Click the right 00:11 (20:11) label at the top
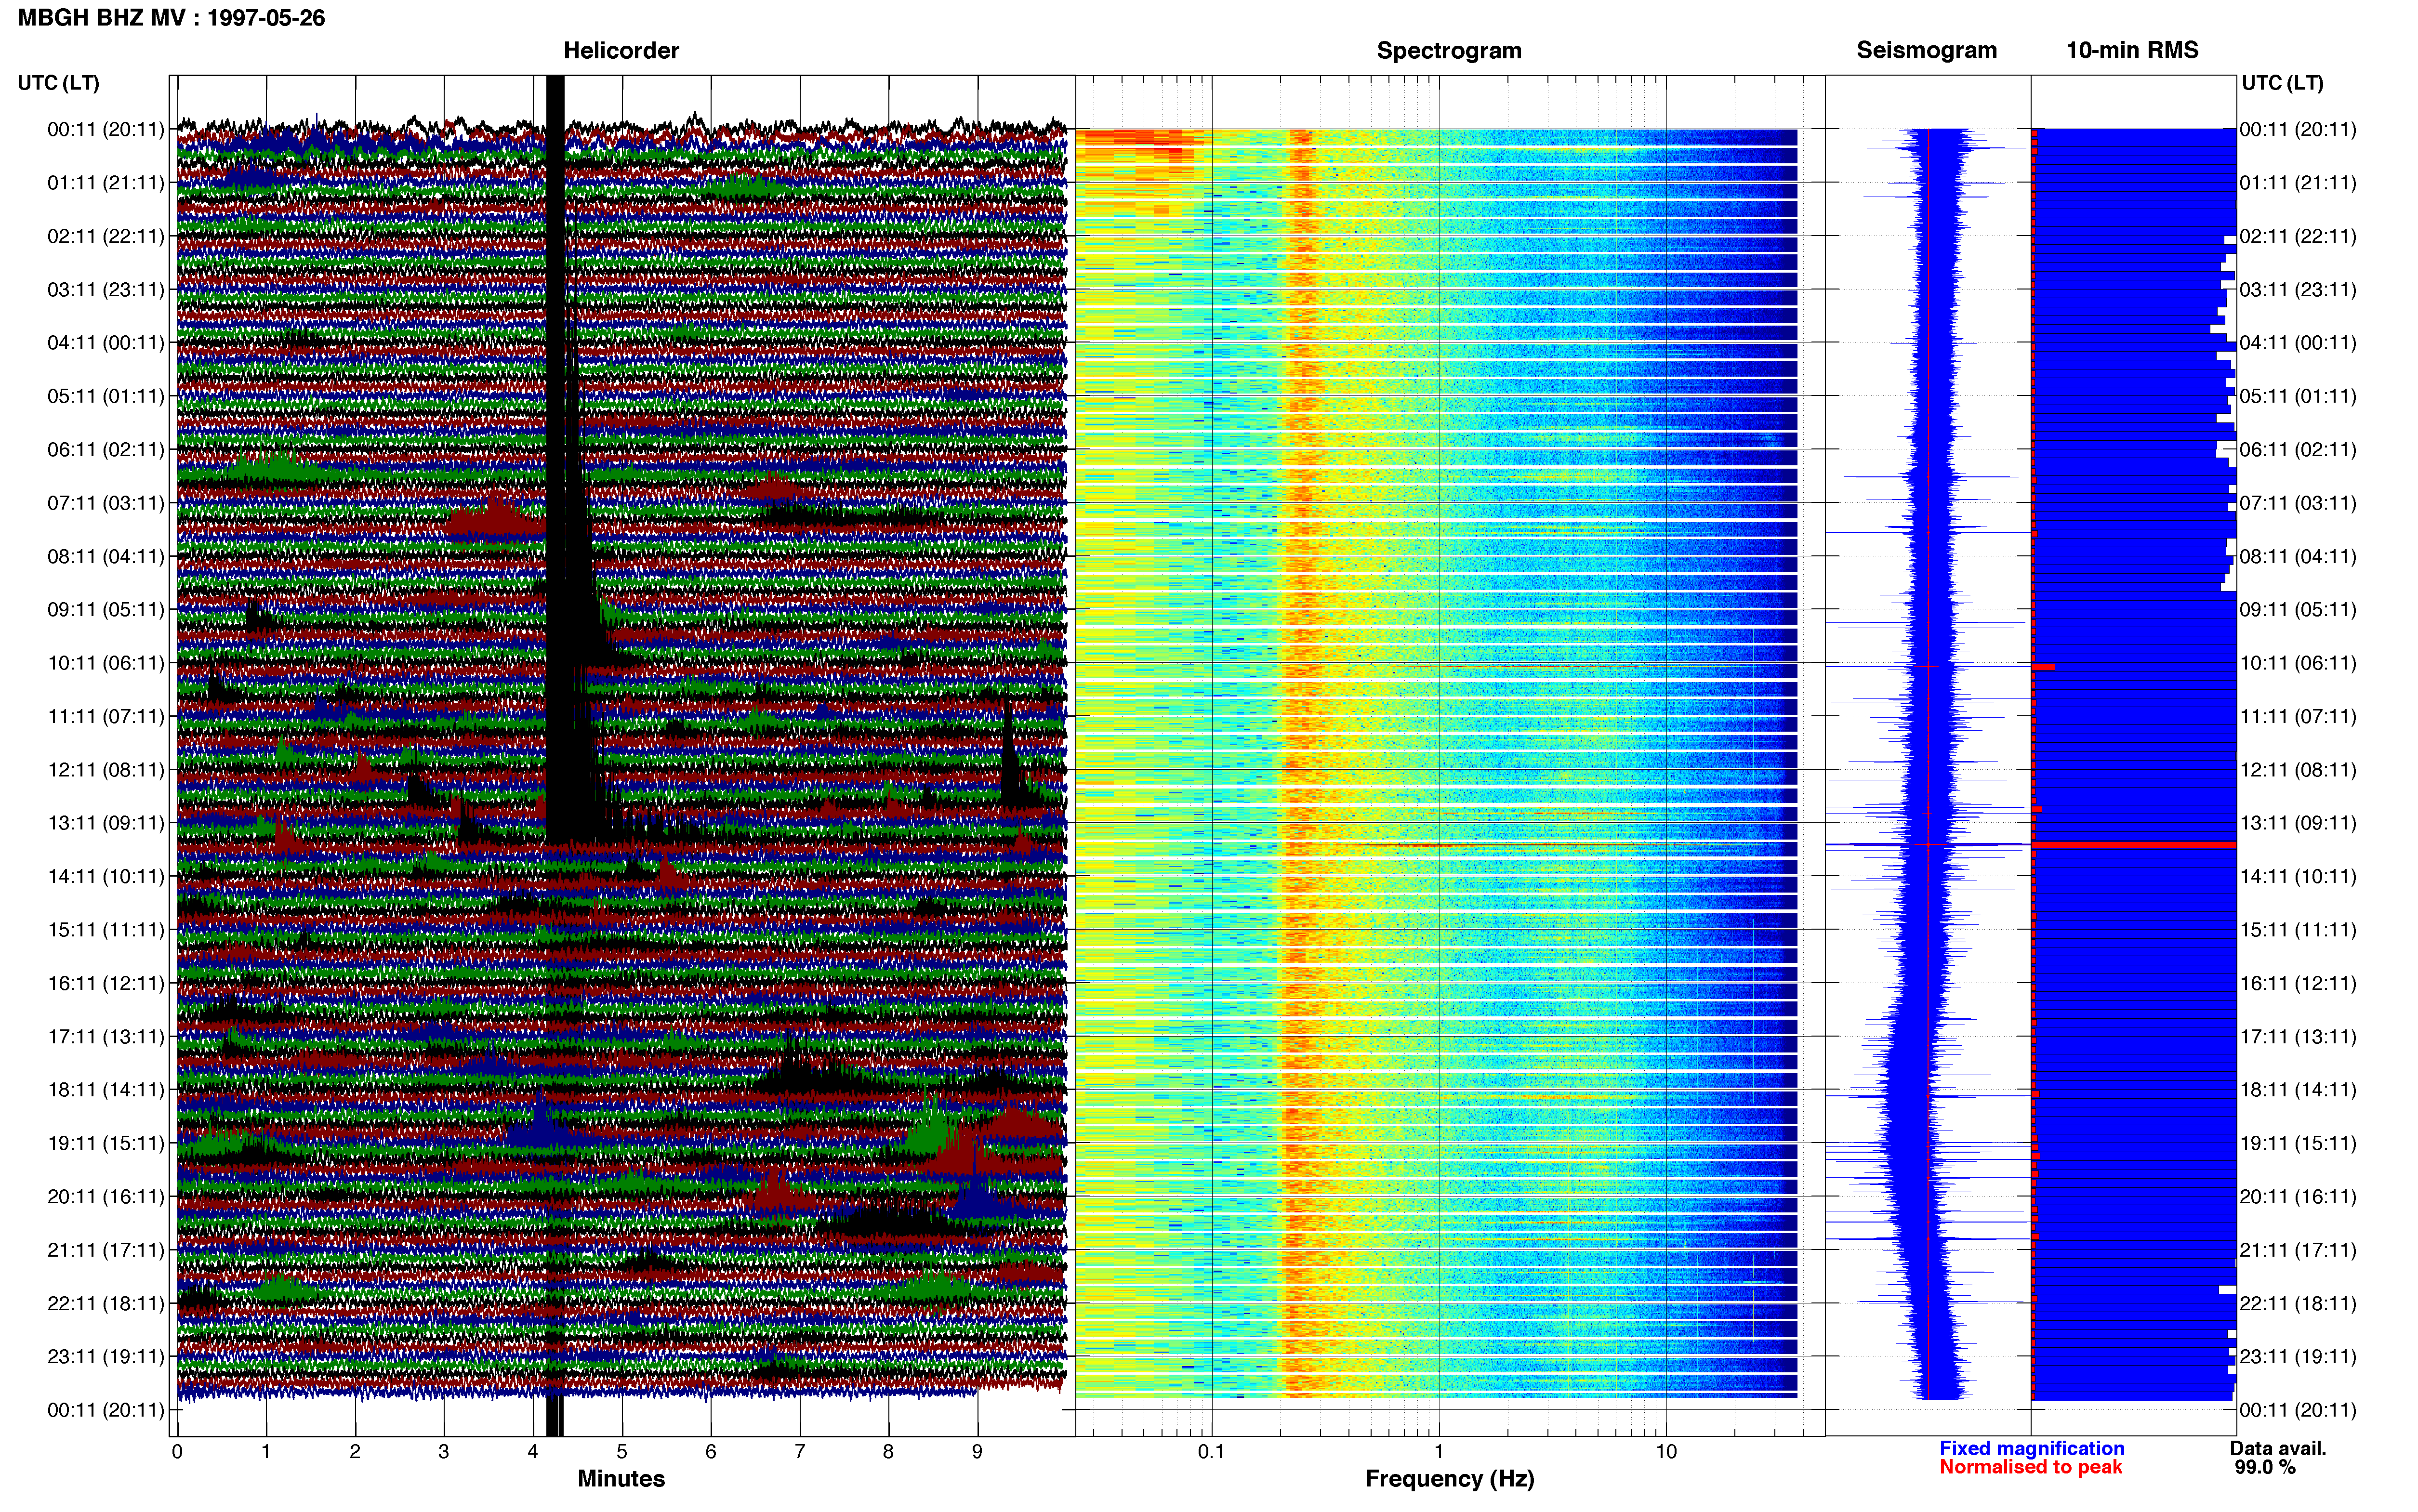The width and height of the screenshot is (2418, 1512). point(2298,129)
